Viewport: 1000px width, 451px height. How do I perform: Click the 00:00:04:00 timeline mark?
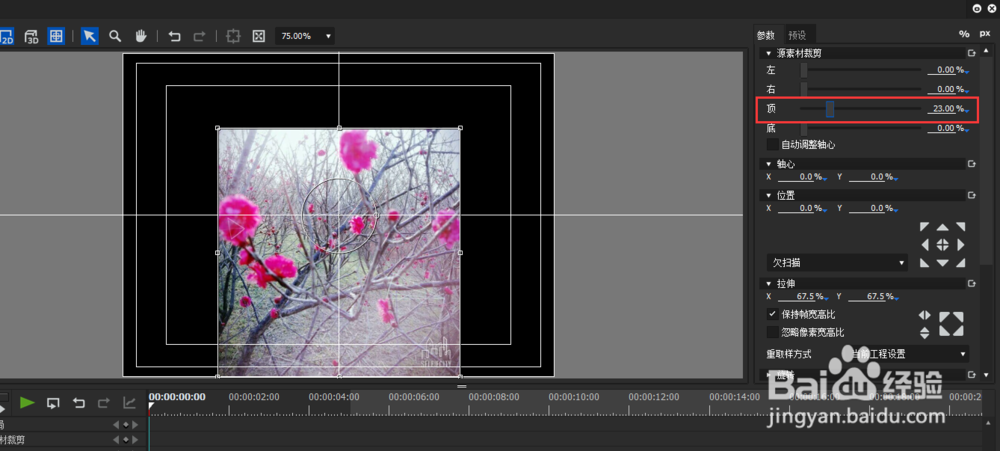[x=334, y=397]
